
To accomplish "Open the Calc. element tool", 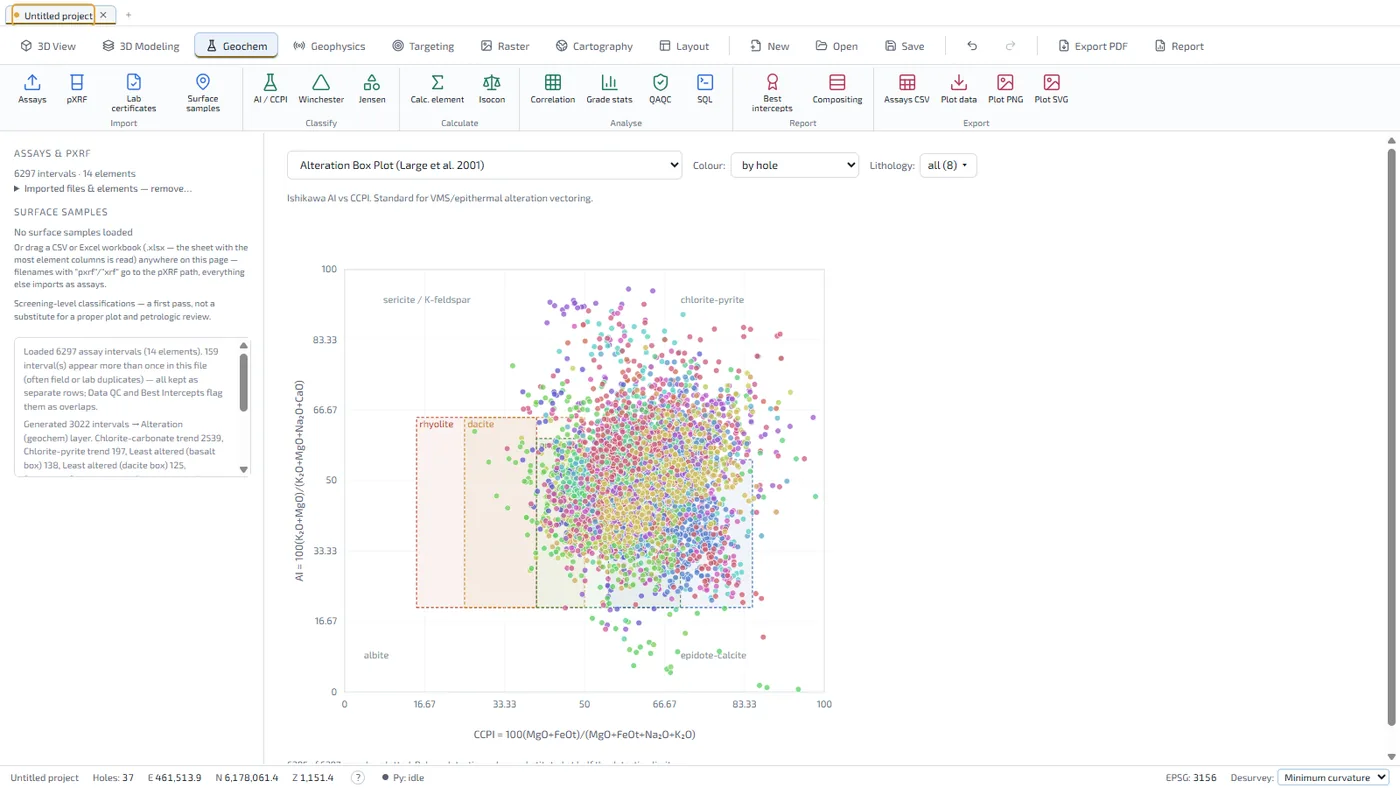I will (437, 89).
